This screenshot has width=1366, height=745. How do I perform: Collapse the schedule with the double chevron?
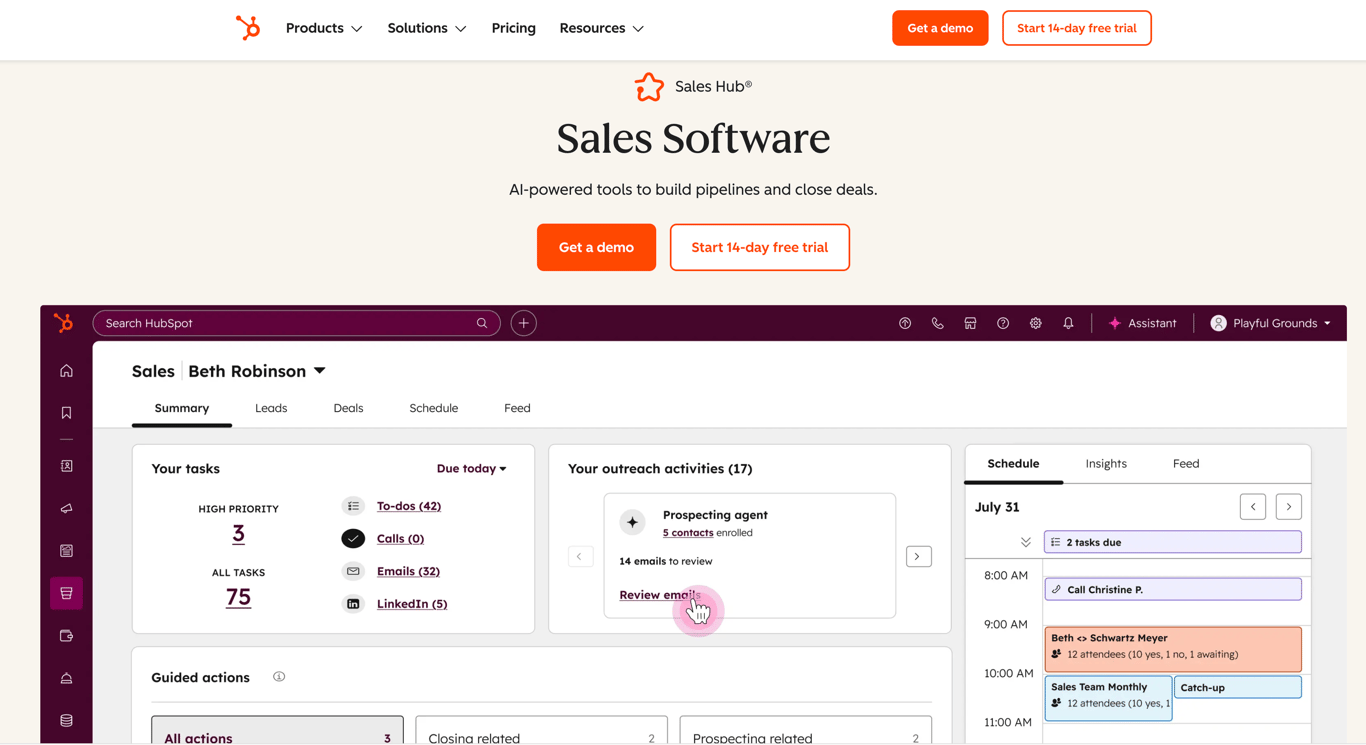click(1026, 542)
